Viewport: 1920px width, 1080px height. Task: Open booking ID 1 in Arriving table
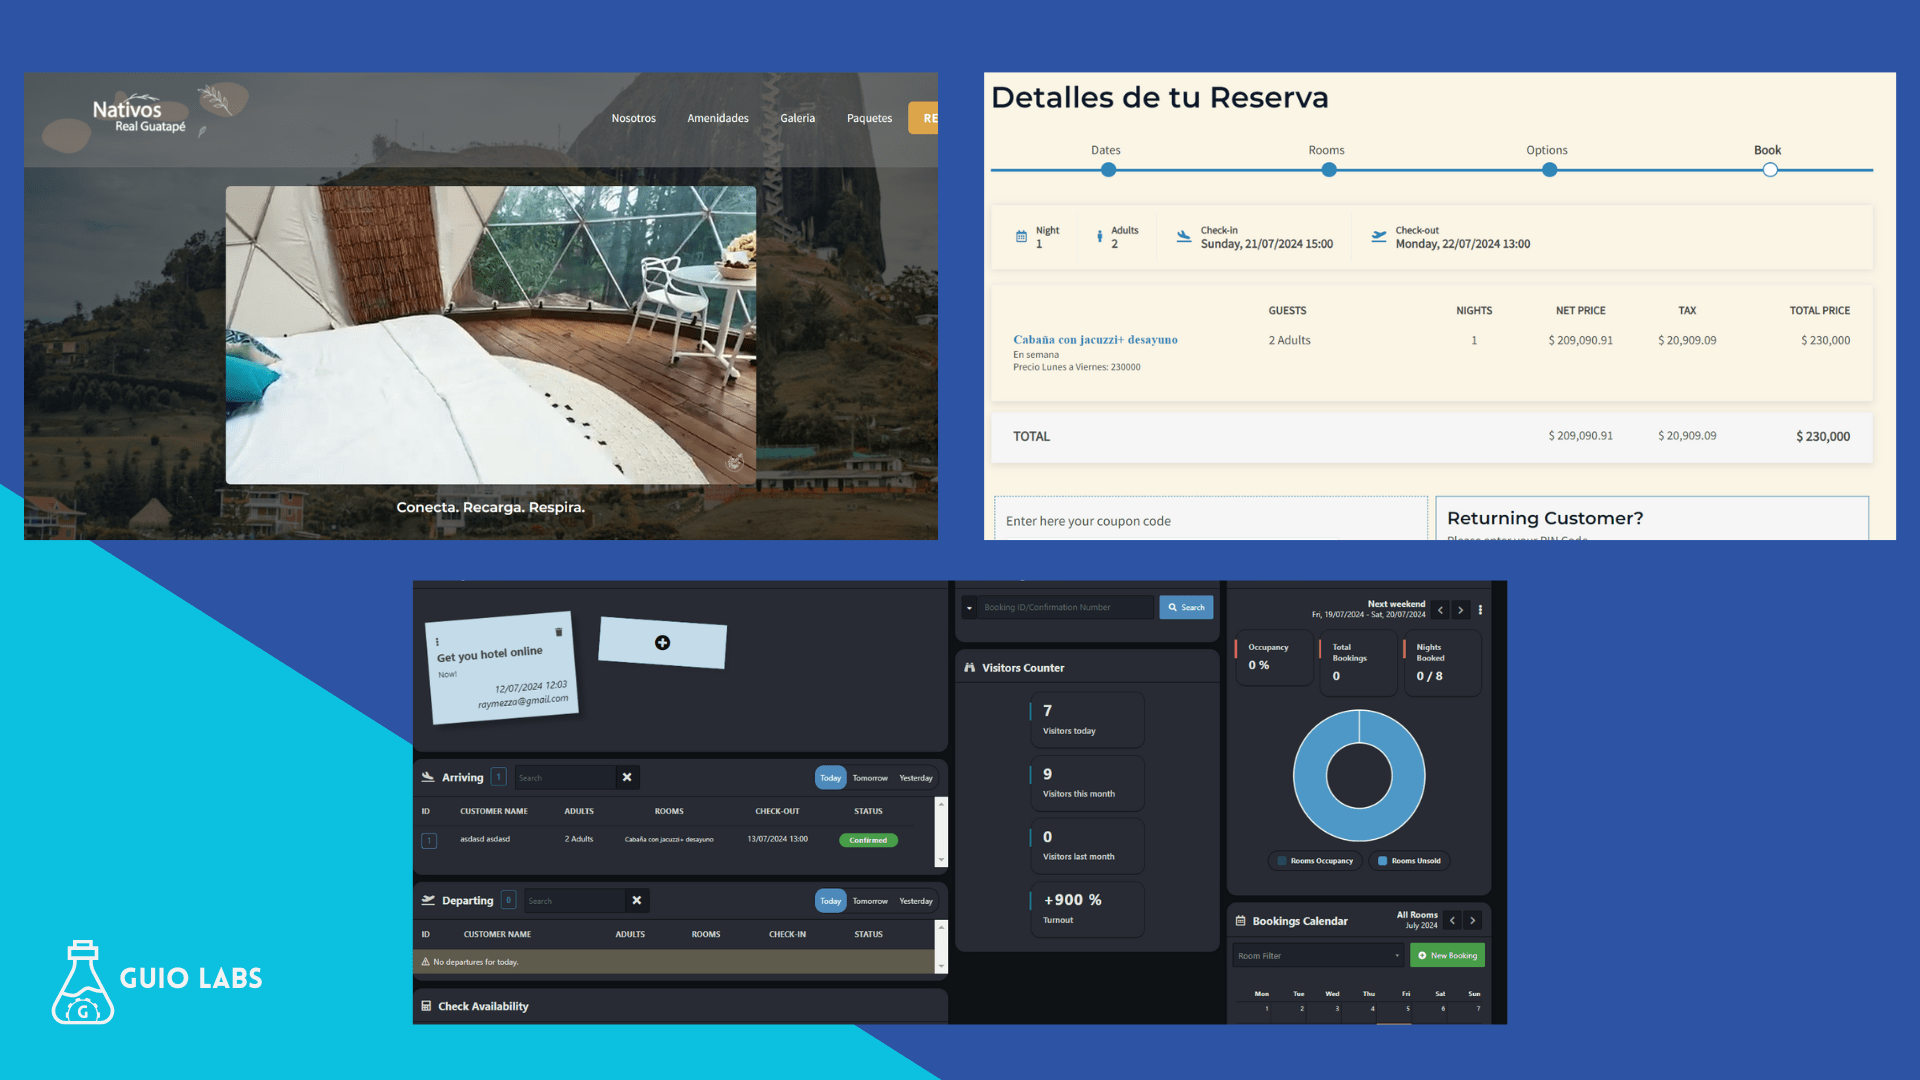click(429, 841)
